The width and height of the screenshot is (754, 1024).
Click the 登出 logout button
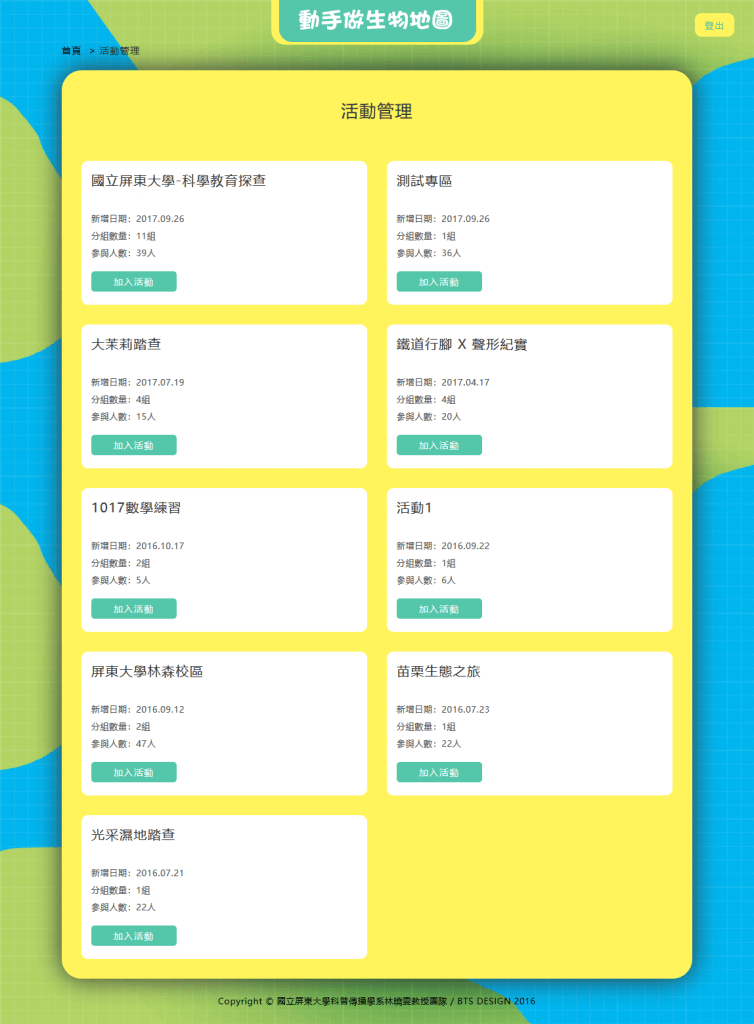click(714, 25)
